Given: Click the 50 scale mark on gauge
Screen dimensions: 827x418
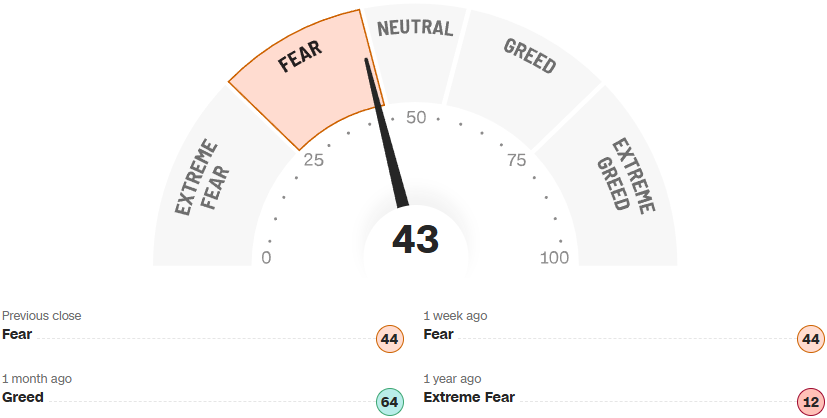Looking at the screenshot, I should pos(416,117).
